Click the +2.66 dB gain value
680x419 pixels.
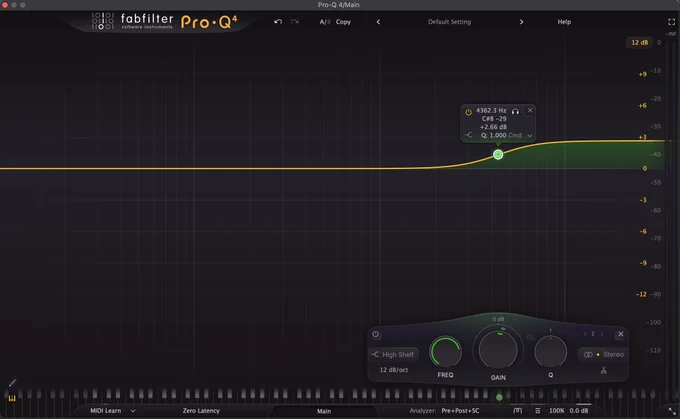(493, 127)
